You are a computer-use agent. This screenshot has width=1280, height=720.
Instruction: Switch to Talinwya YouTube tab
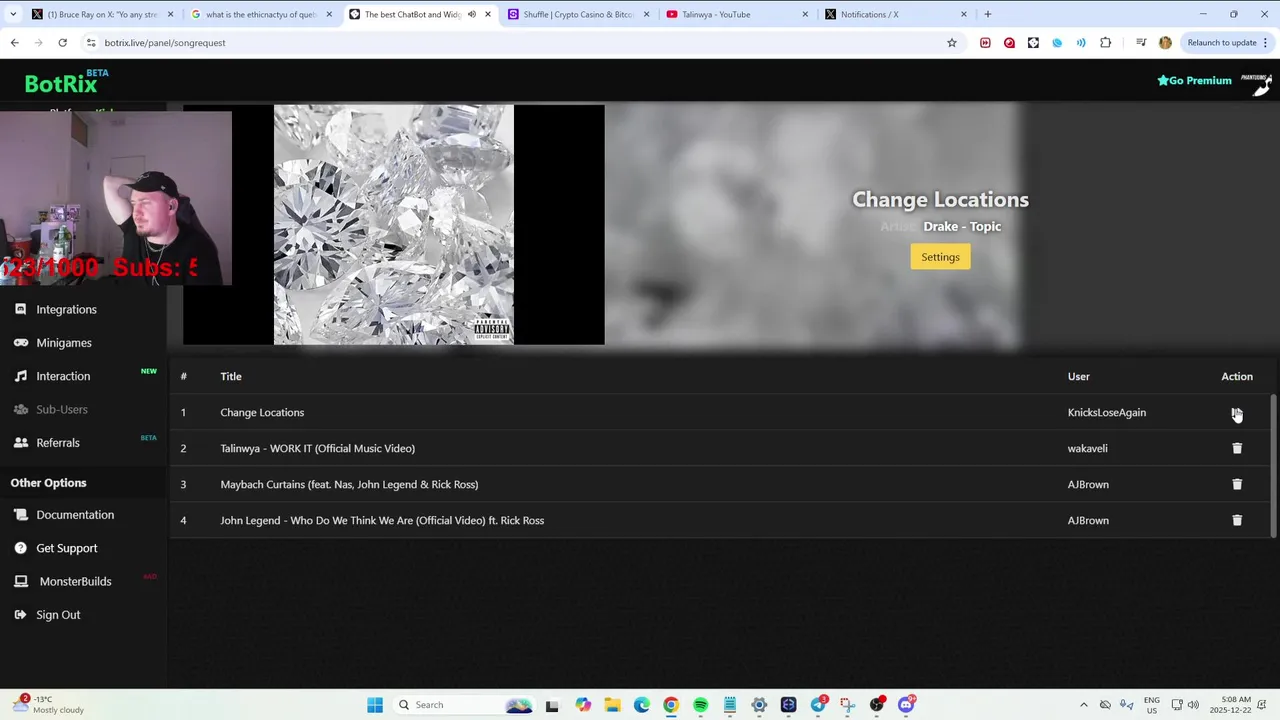pyautogui.click(x=736, y=14)
